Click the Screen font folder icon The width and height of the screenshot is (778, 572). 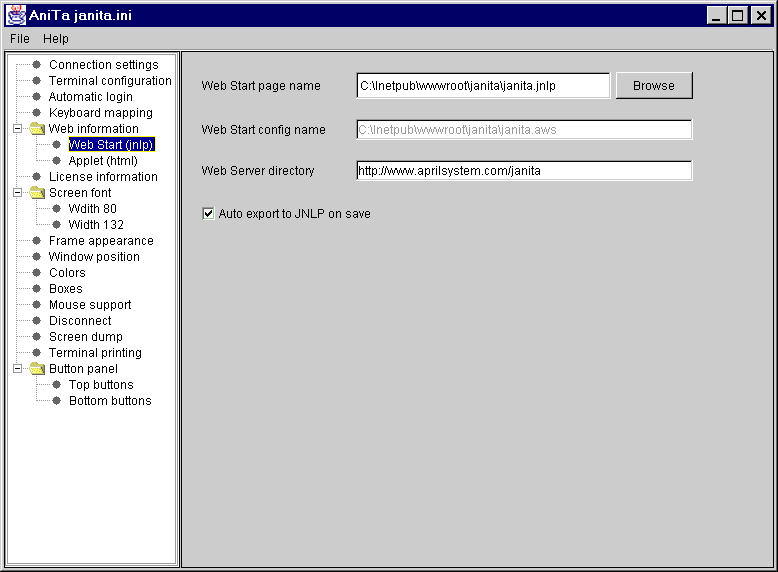(37, 193)
